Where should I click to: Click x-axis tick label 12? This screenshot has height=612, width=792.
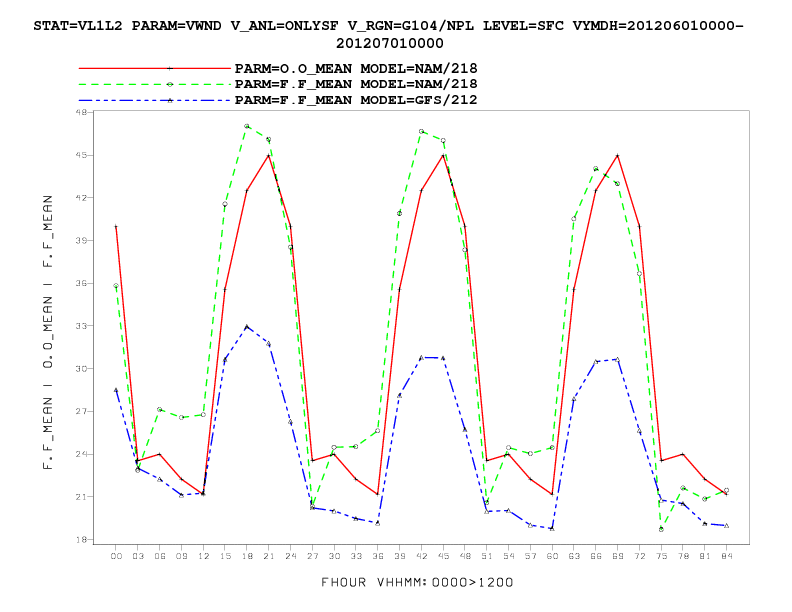203,556
